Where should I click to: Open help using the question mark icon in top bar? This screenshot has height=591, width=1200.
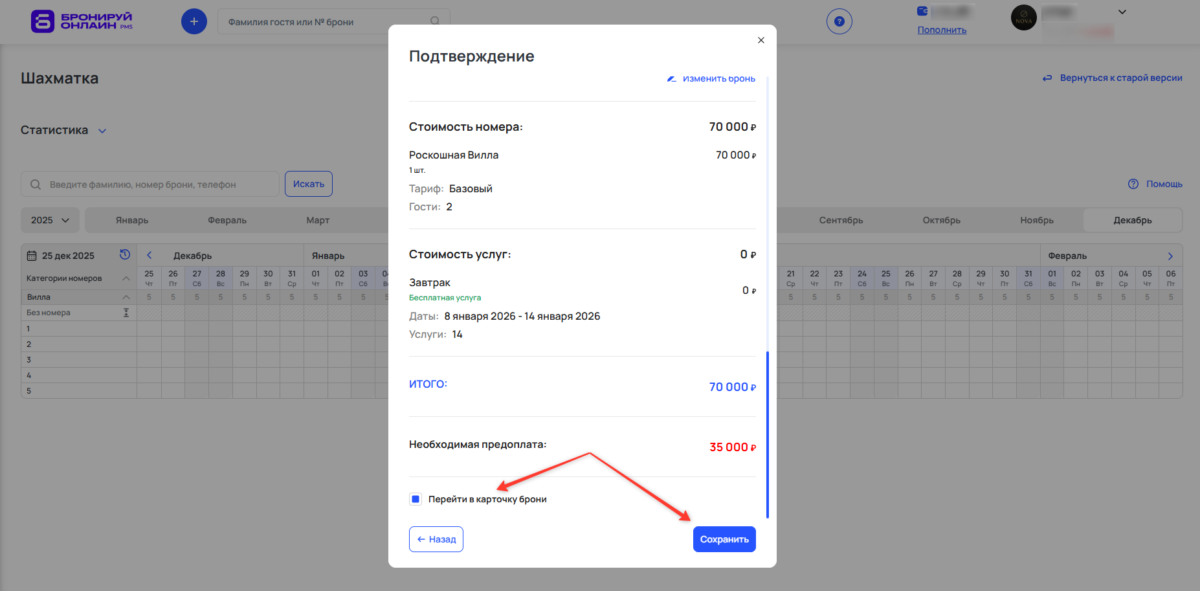[x=839, y=22]
